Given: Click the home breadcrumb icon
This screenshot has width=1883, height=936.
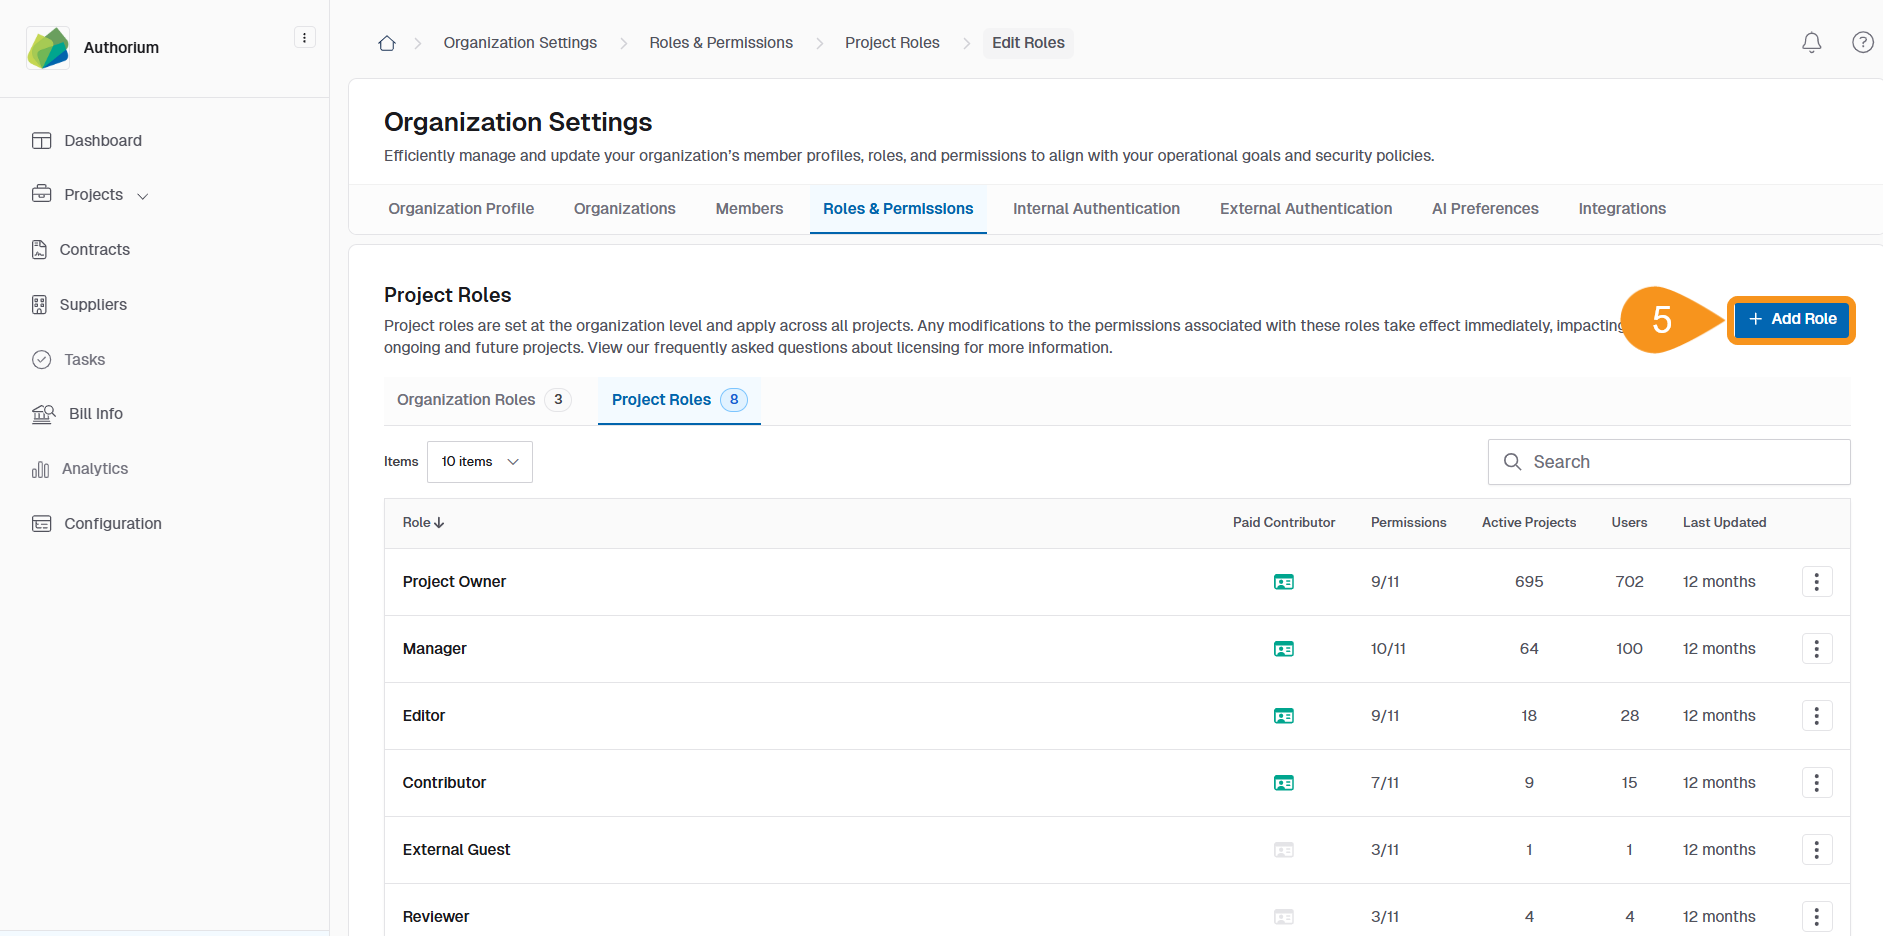Looking at the screenshot, I should tap(387, 43).
